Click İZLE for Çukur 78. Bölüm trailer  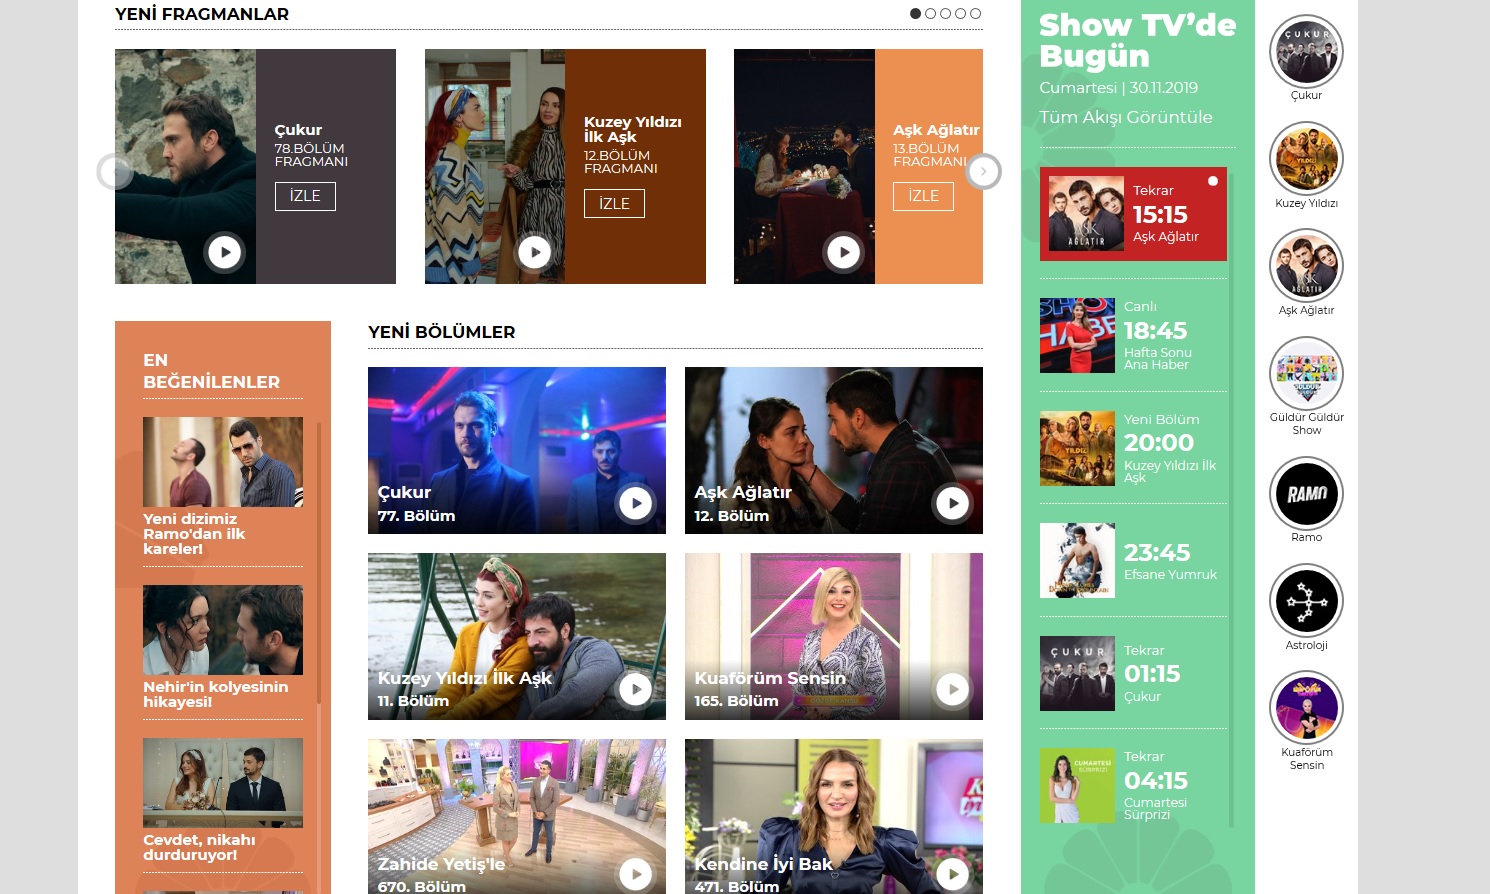[305, 196]
